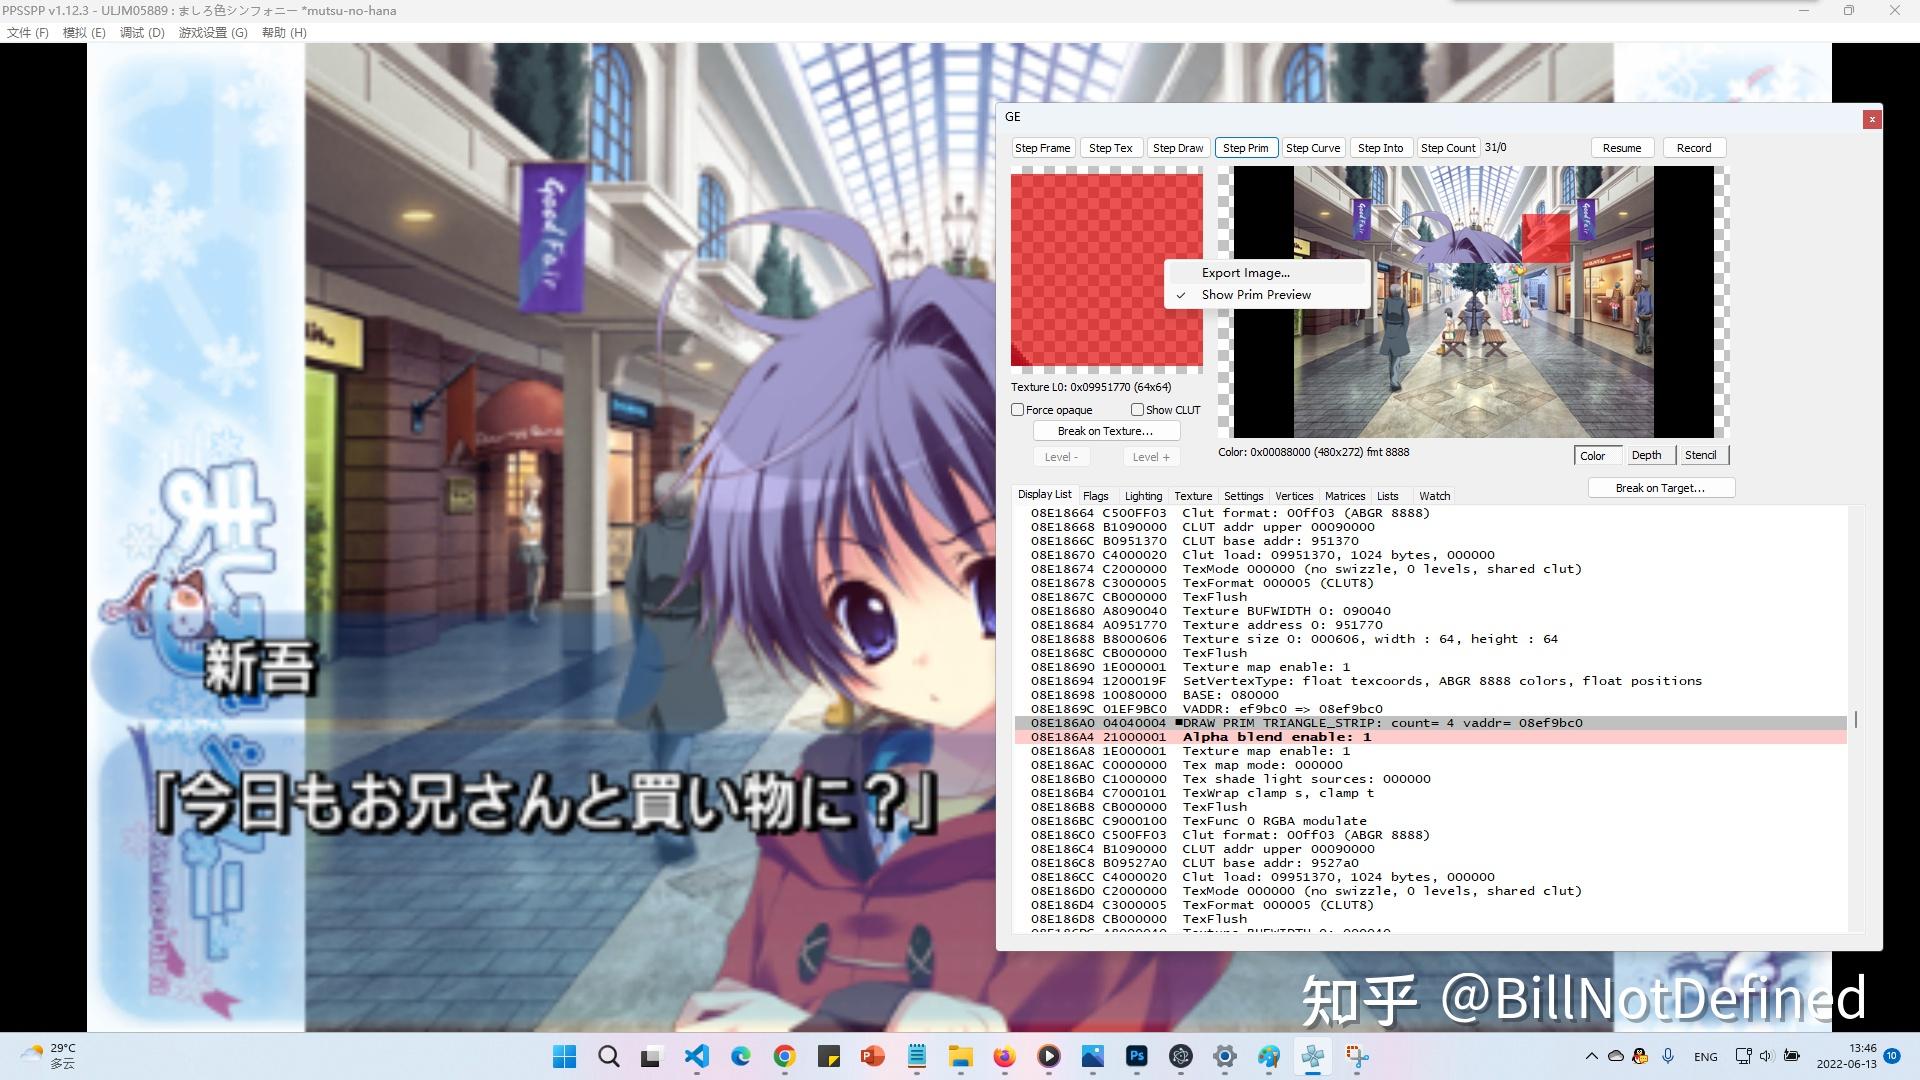Viewport: 1920px width, 1080px height.
Task: Open the 调试 (D) menu
Action: pos(142,33)
